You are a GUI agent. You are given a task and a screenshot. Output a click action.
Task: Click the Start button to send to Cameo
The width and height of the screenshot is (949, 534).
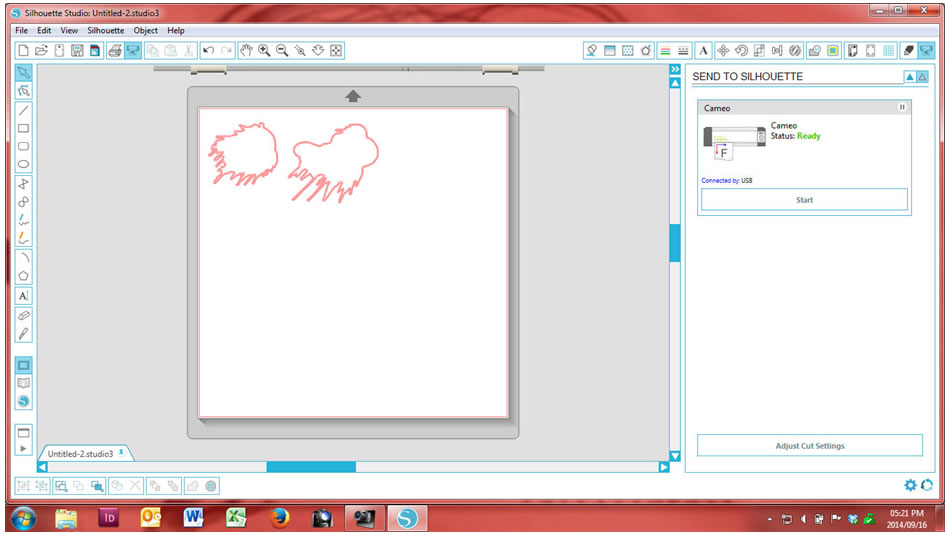[x=804, y=200]
